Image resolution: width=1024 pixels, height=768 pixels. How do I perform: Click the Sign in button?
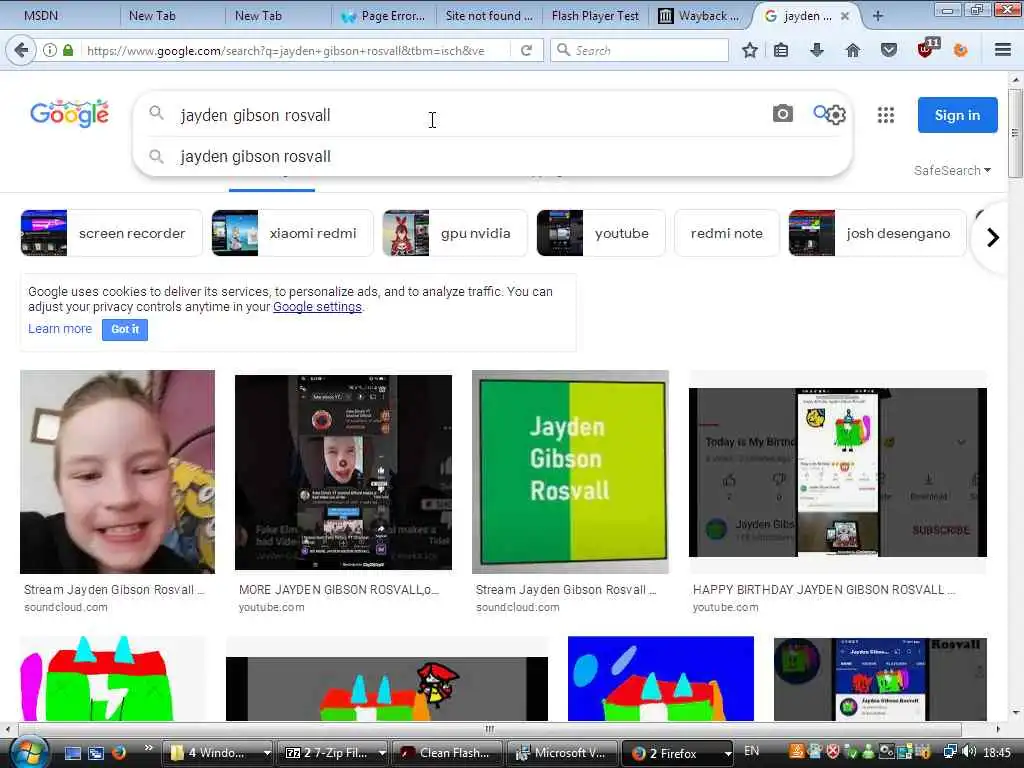(x=957, y=115)
